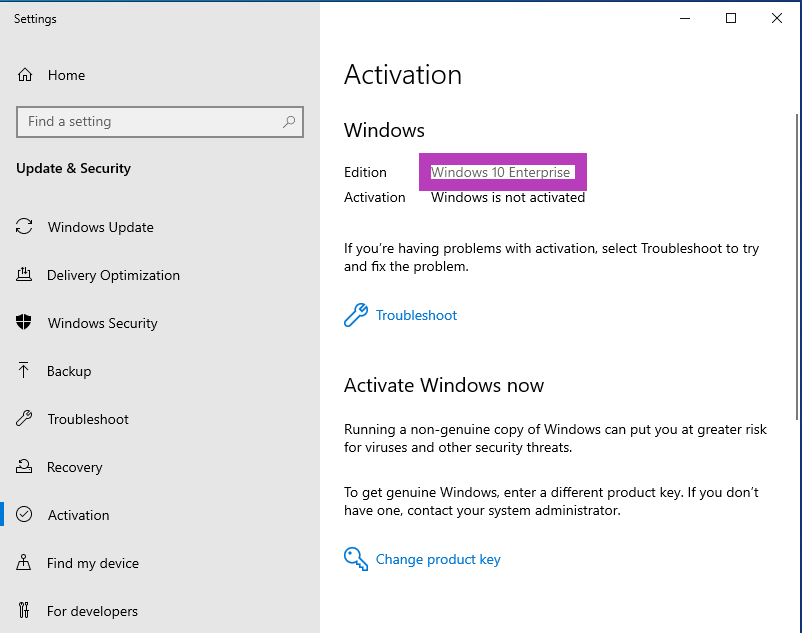Screen dimensions: 802x635
Task: Open Windows Update settings page
Action: click(160, 227)
